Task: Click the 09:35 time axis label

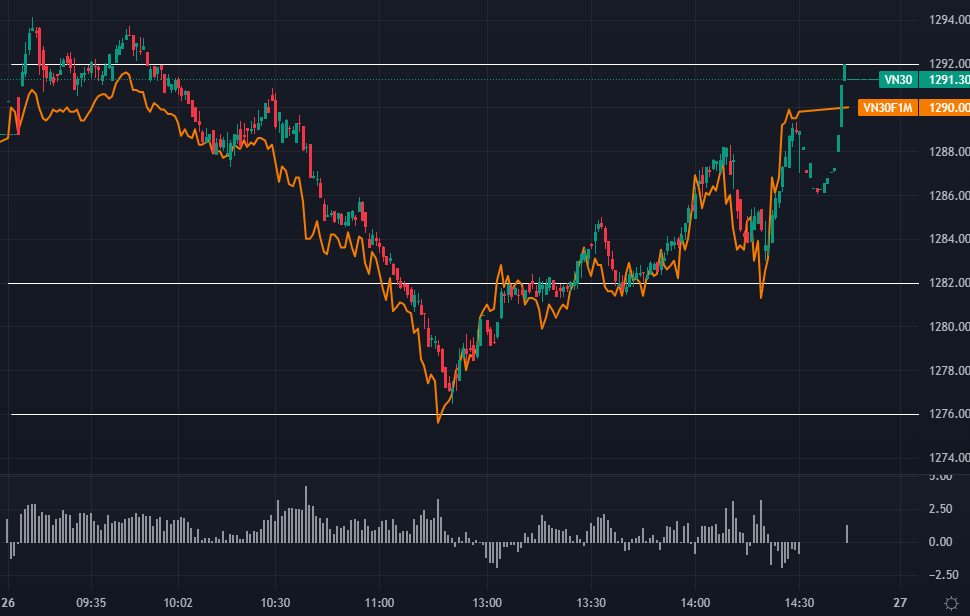Action: 91,602
